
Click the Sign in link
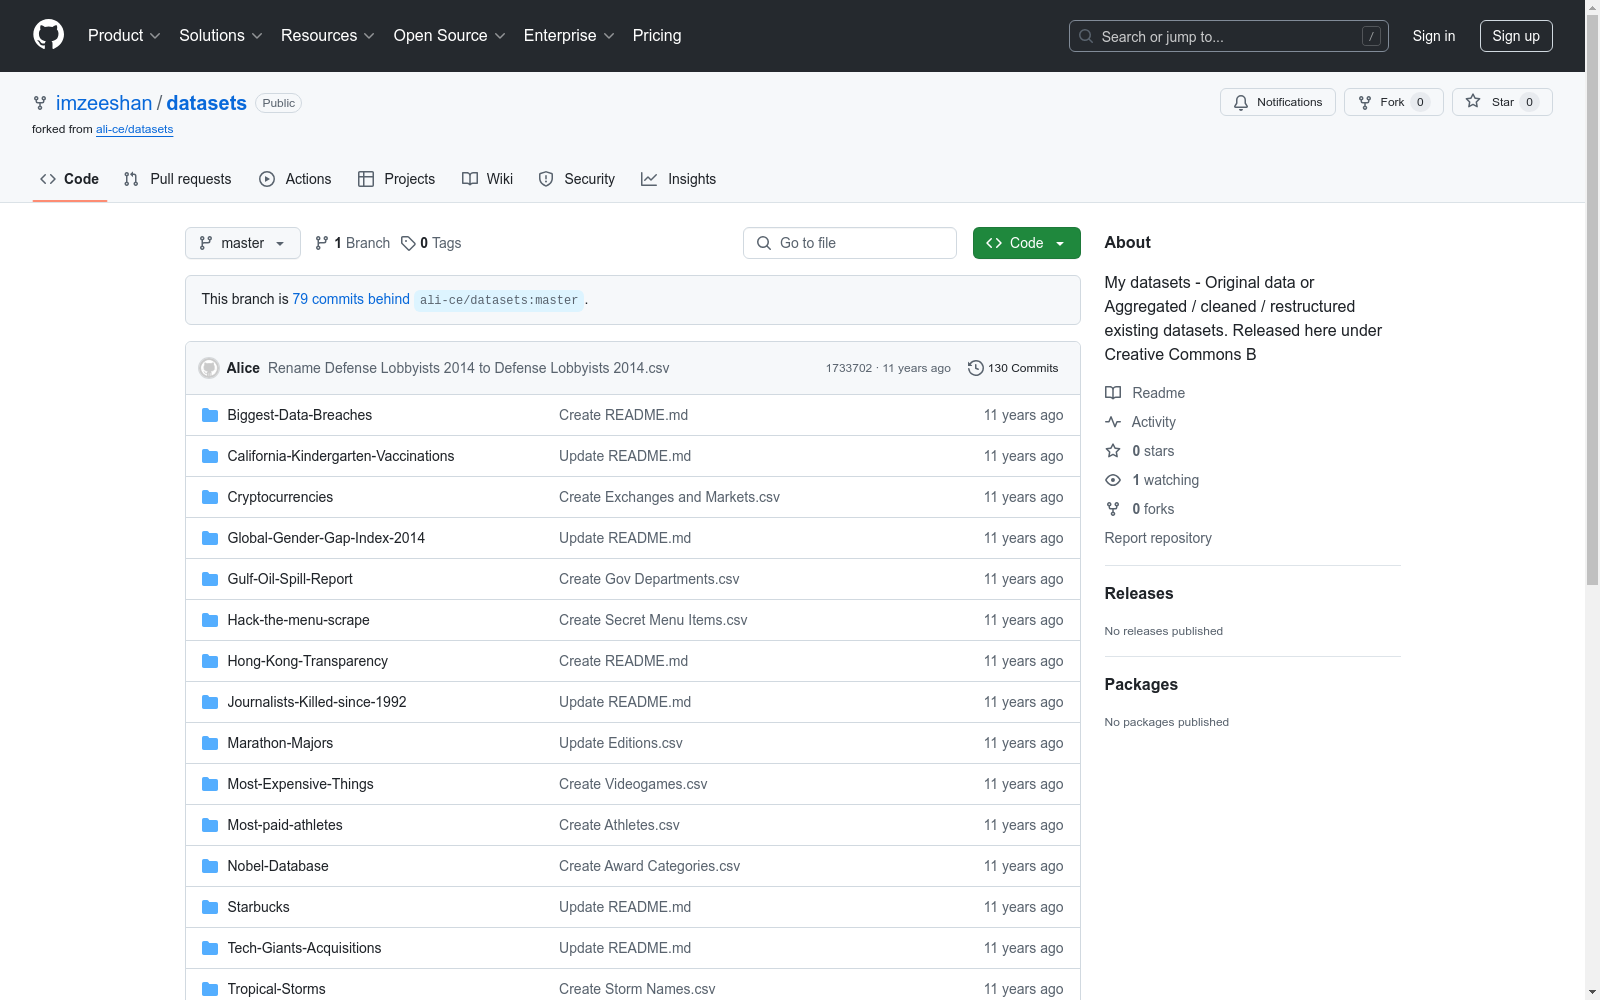[1434, 36]
